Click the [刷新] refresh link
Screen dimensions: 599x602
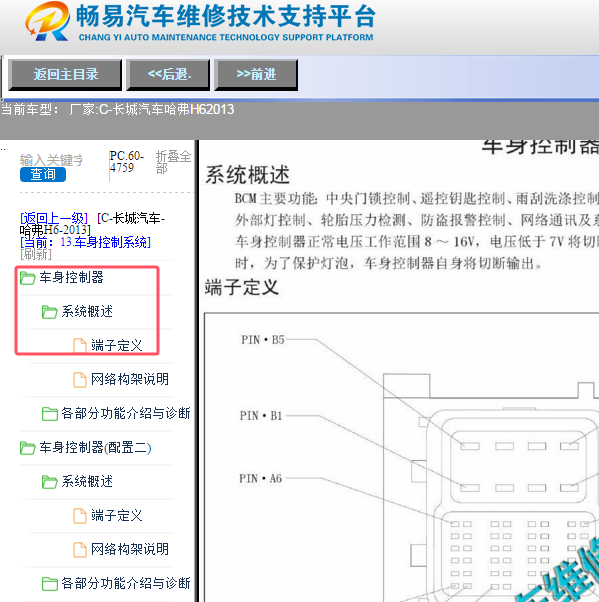click(x=36, y=254)
